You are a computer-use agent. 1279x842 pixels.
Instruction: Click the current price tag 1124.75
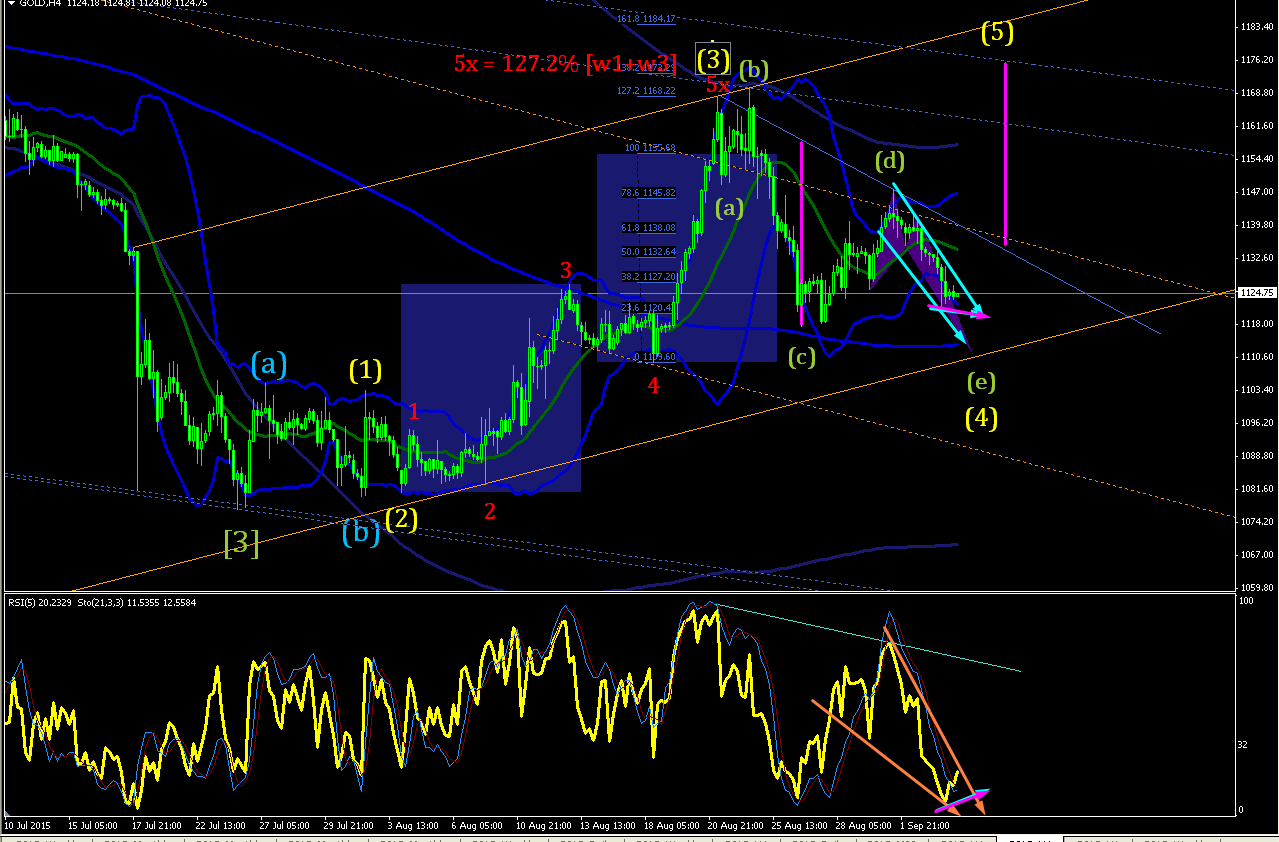[1256, 293]
